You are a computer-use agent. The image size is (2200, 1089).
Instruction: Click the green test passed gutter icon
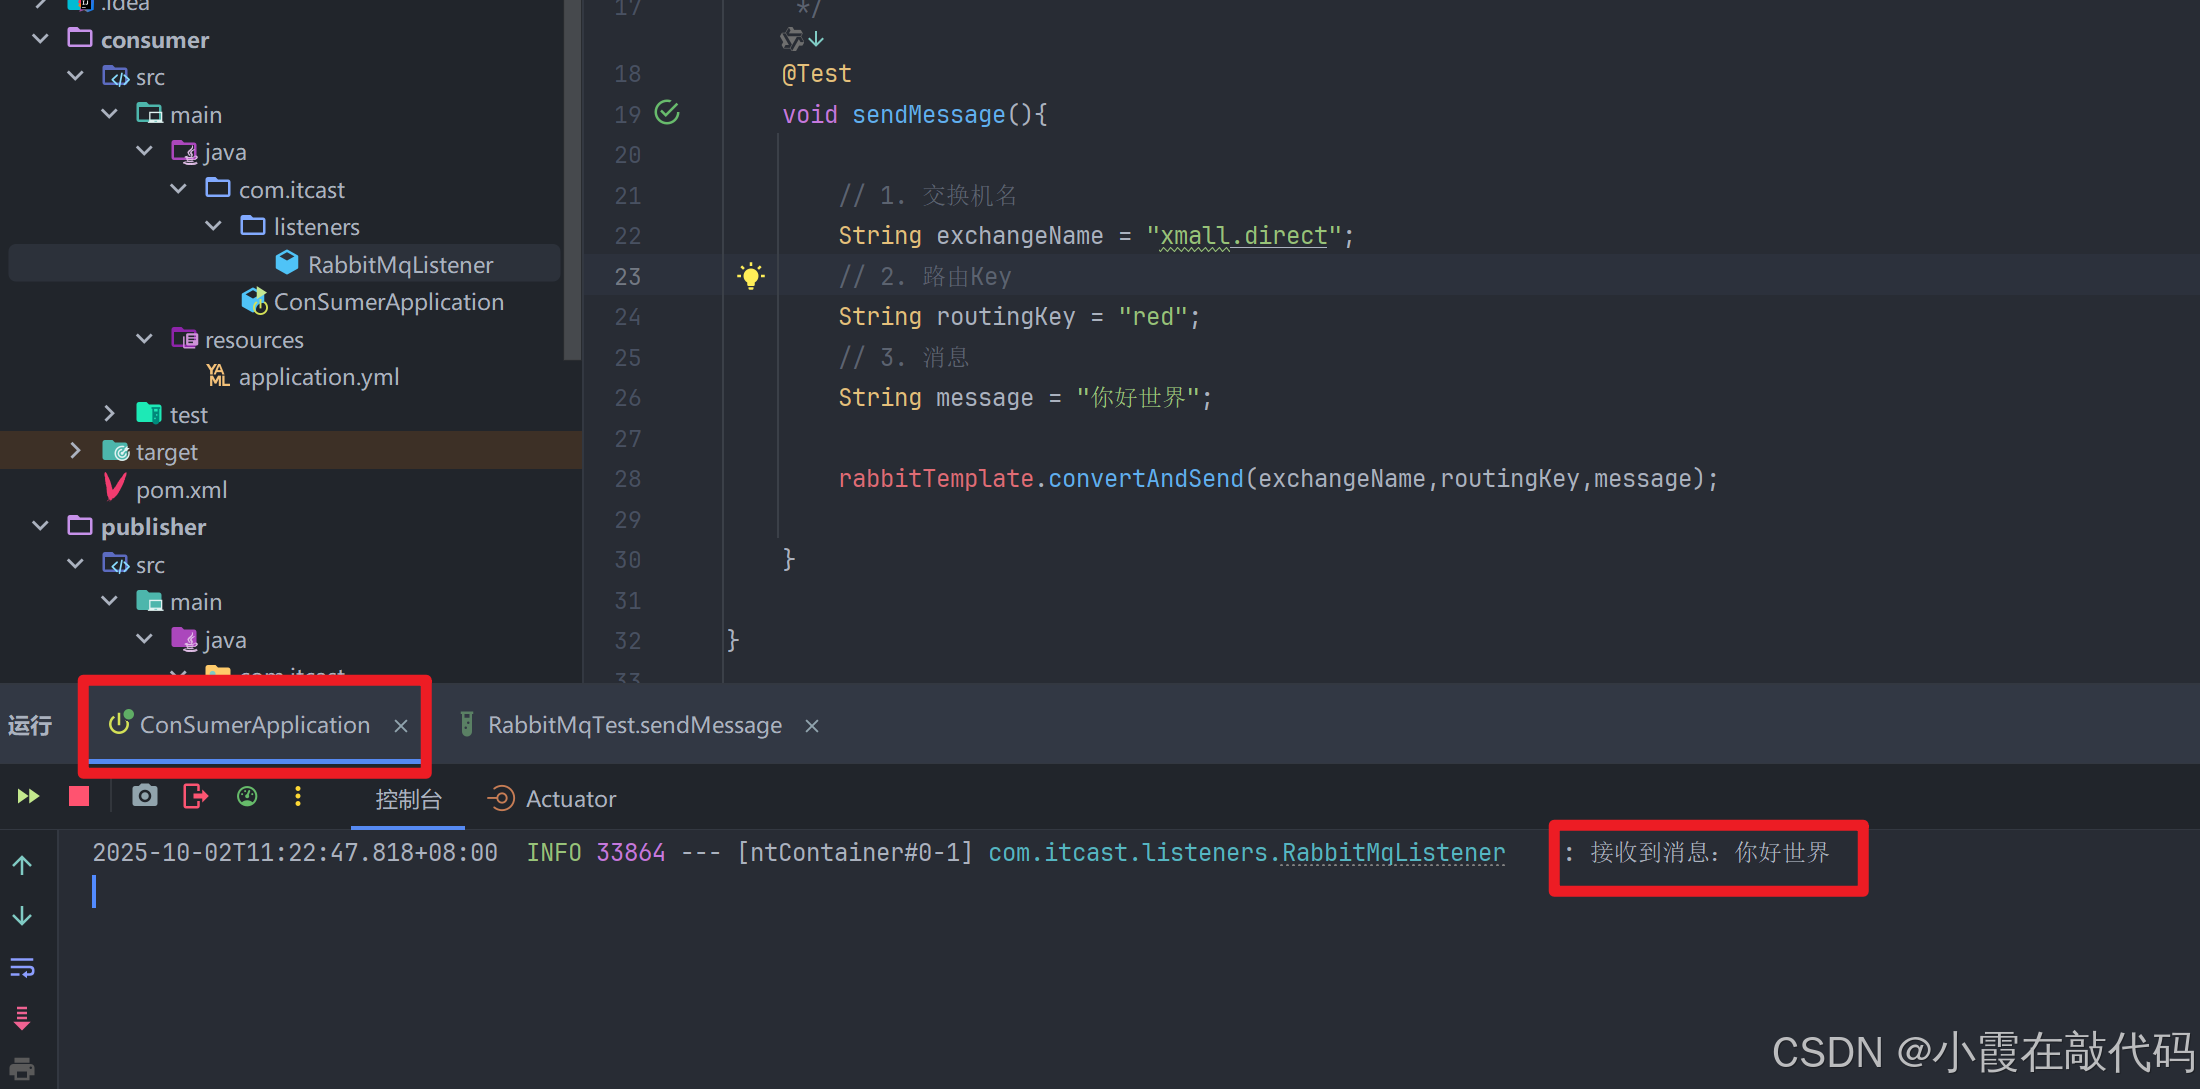pyautogui.click(x=667, y=113)
